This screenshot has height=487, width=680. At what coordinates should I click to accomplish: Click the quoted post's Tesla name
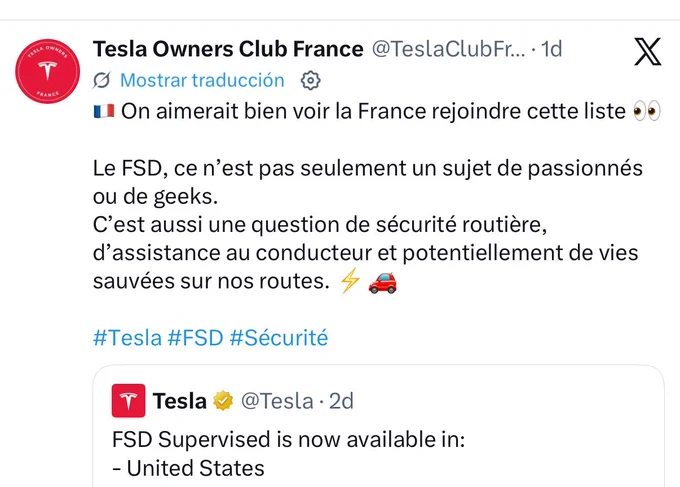point(180,401)
